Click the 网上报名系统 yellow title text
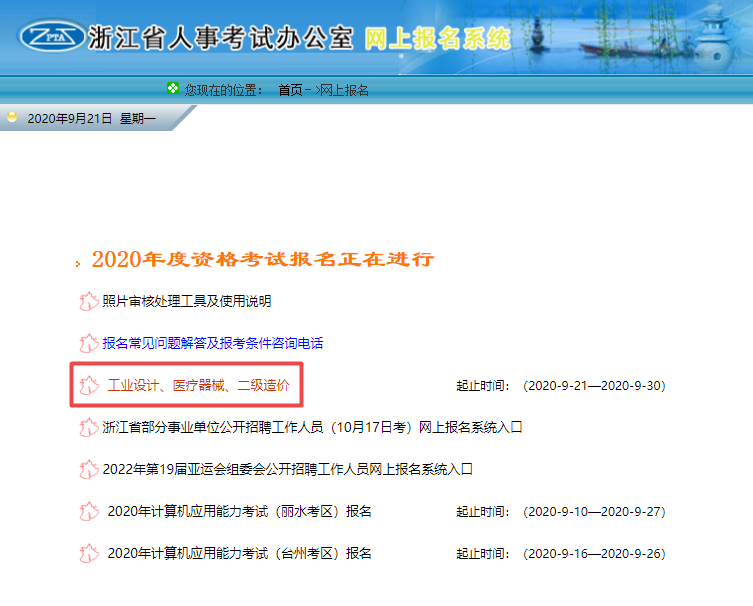This screenshot has height=606, width=753. point(437,38)
